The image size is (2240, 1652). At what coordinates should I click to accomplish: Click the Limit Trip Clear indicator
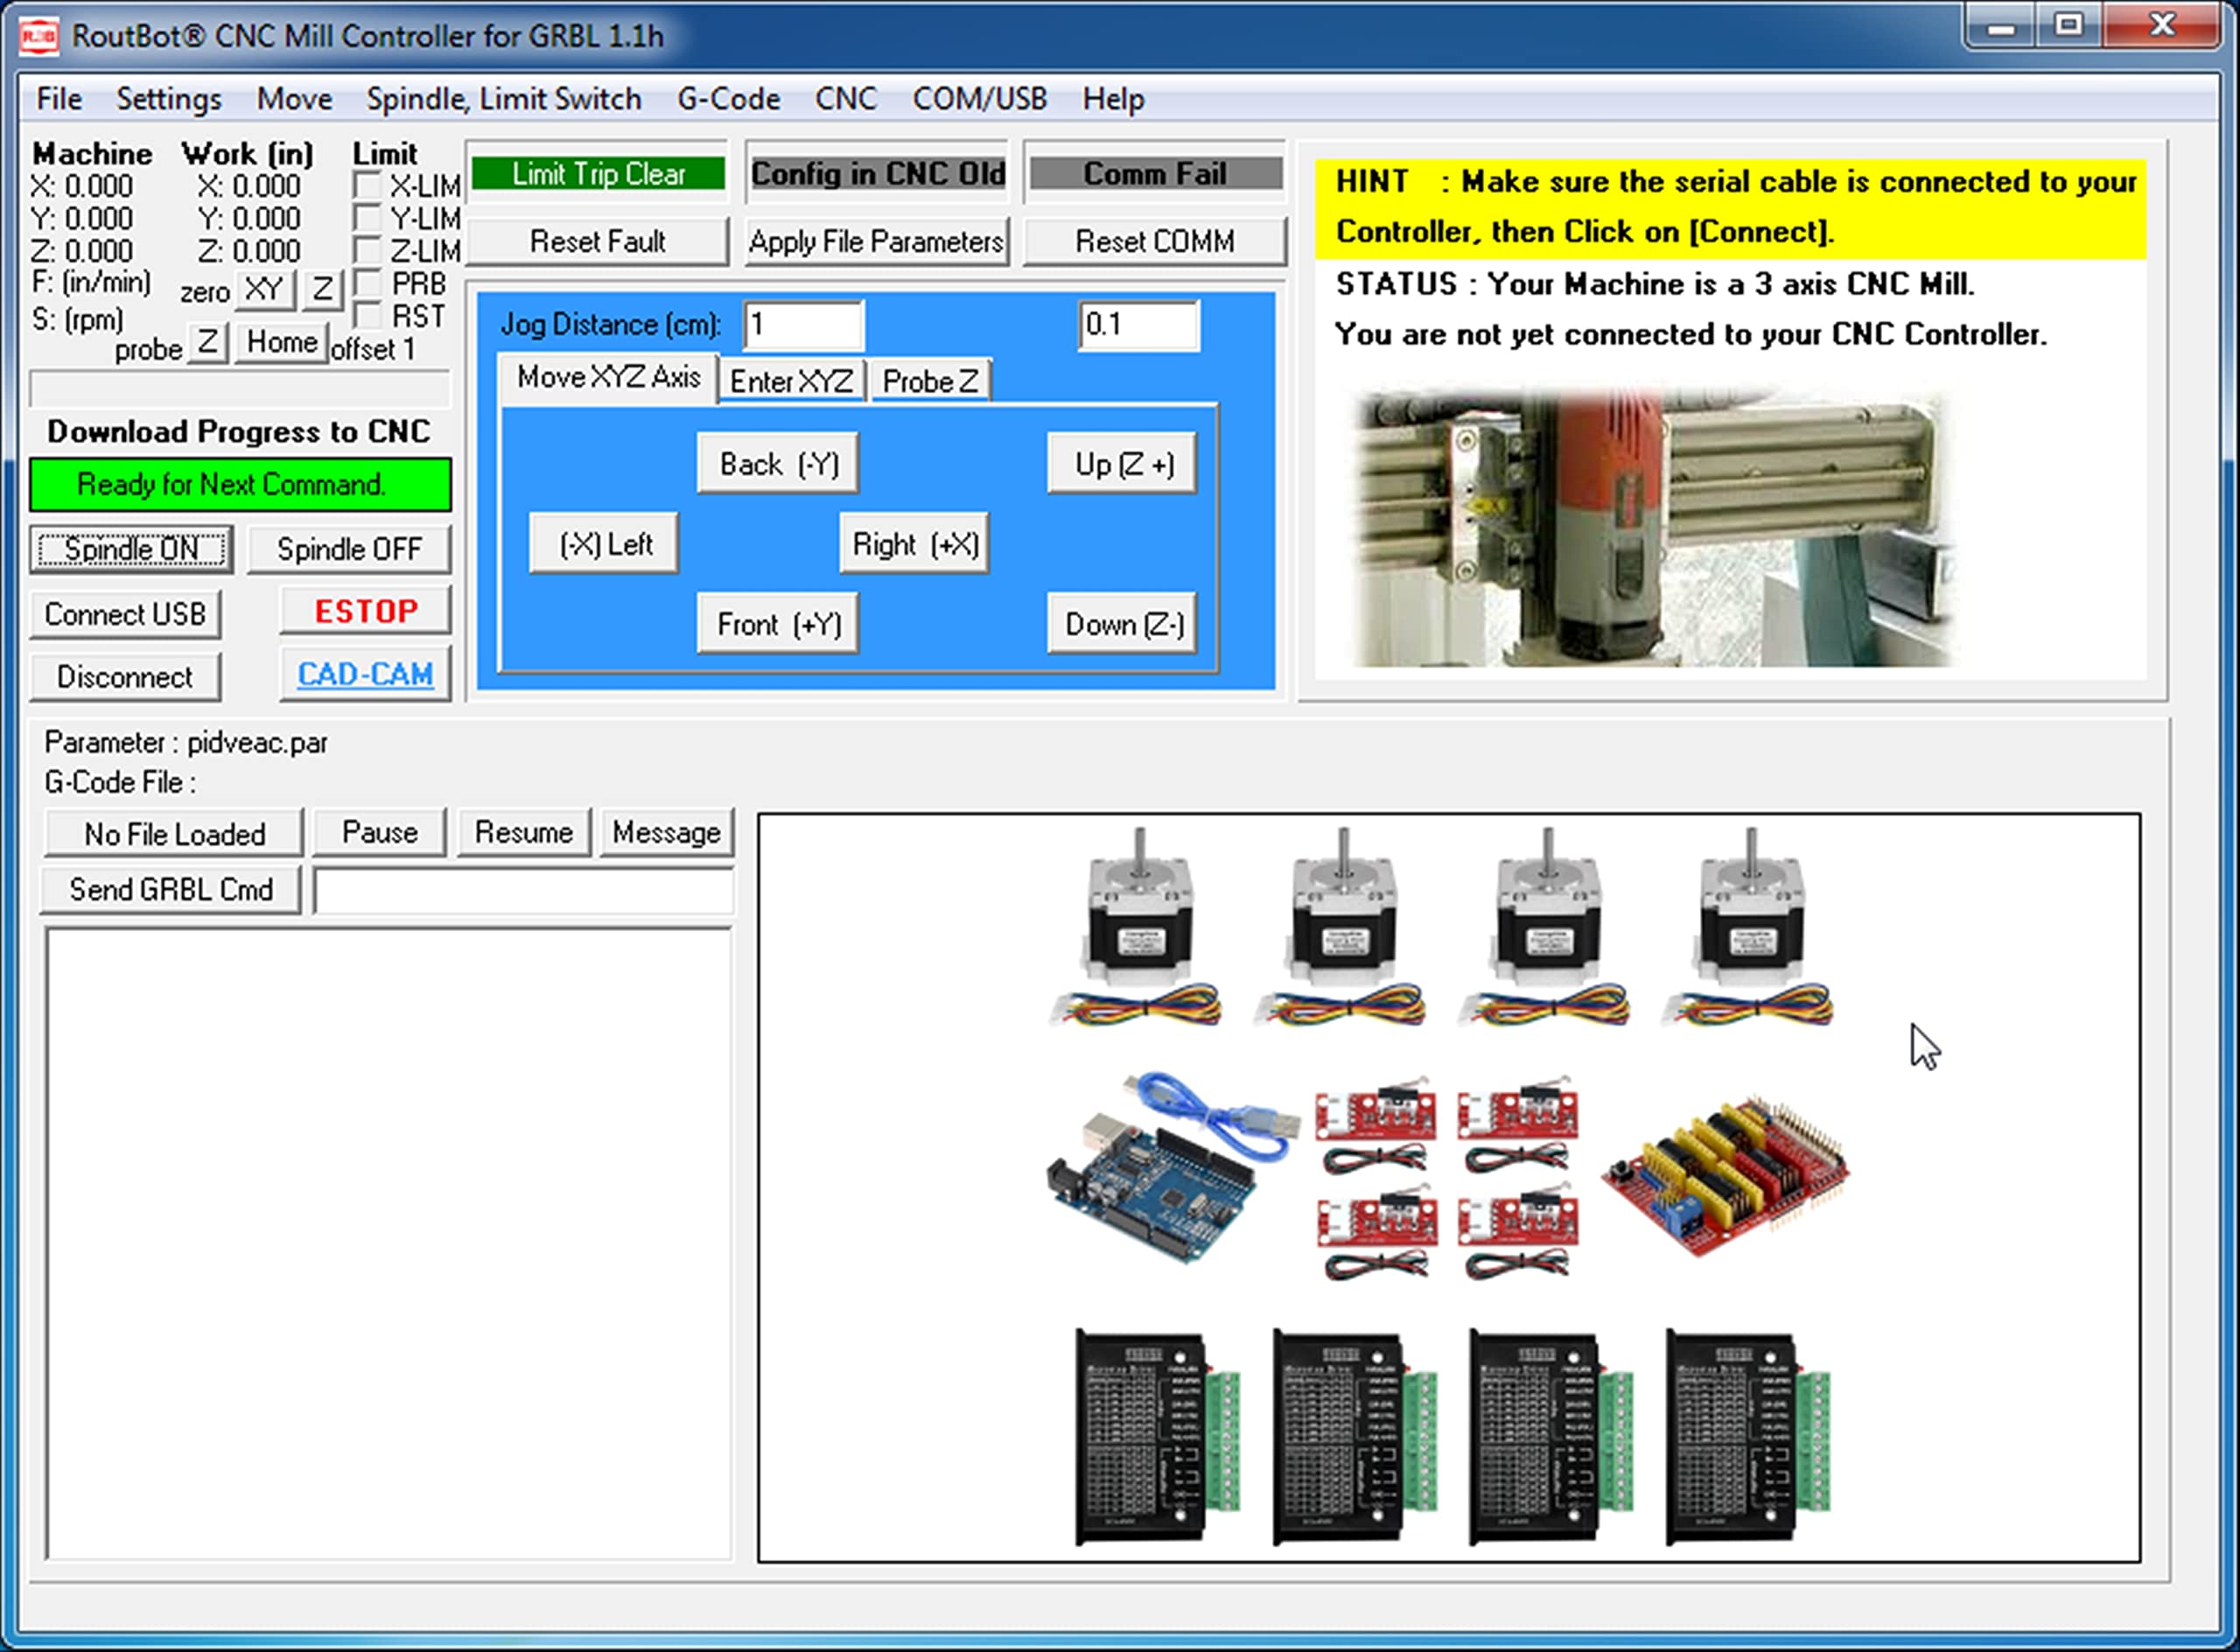[598, 174]
